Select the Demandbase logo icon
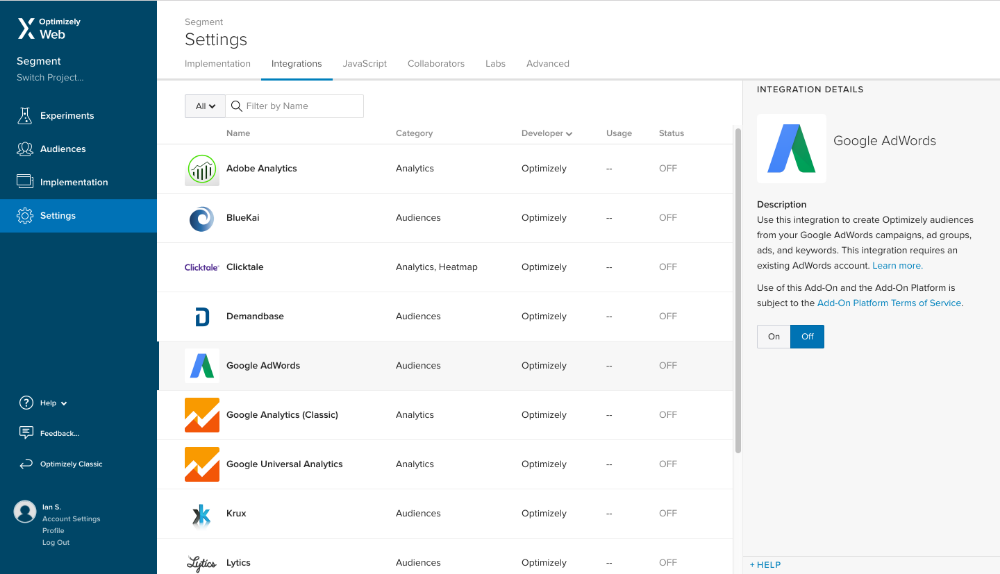This screenshot has width=1000, height=574. [202, 317]
